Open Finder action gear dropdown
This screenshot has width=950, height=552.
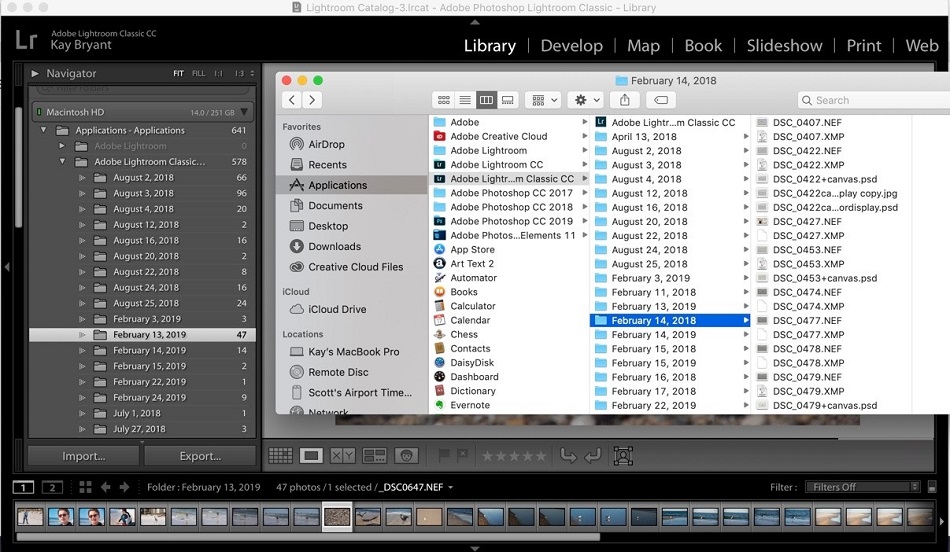(586, 100)
